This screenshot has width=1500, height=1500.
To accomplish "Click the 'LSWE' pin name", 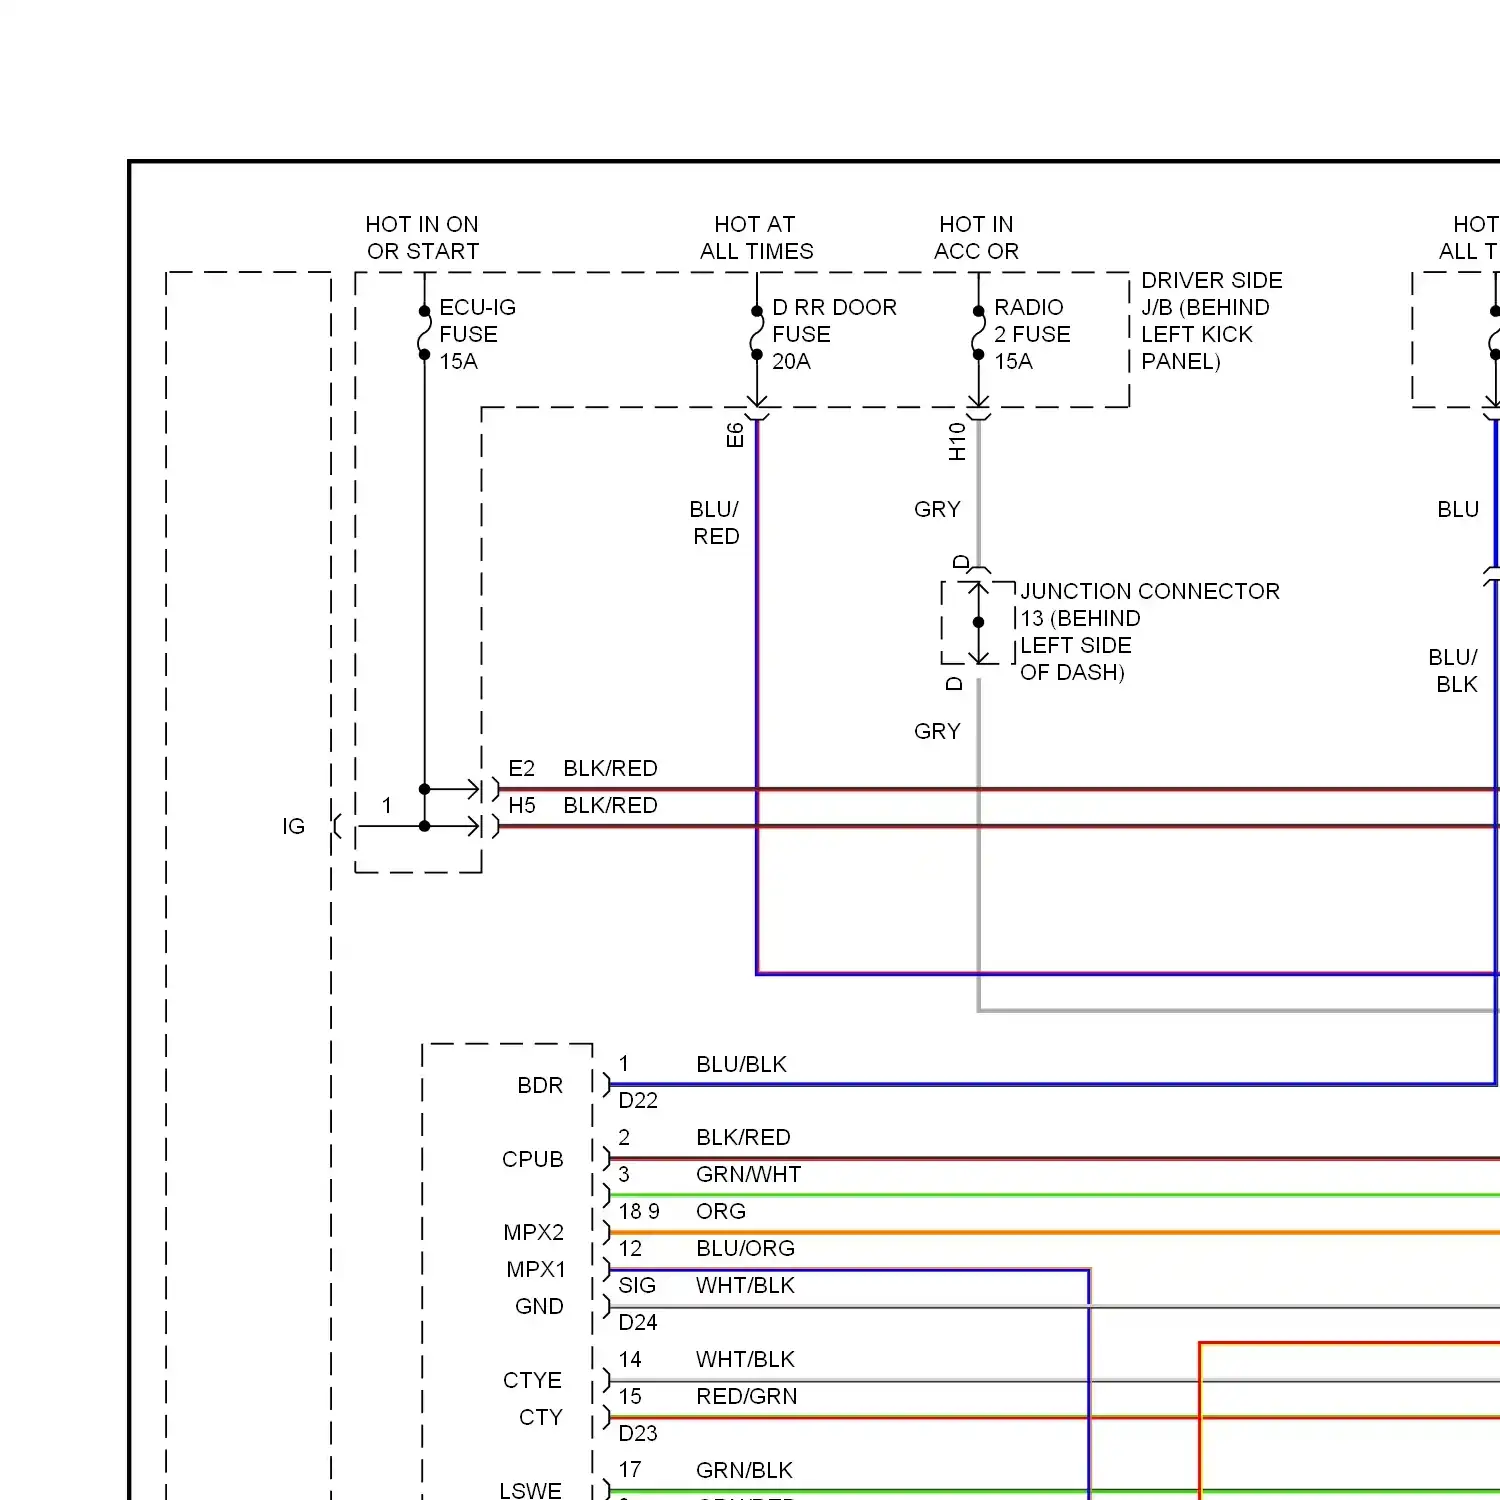I will click(530, 1490).
